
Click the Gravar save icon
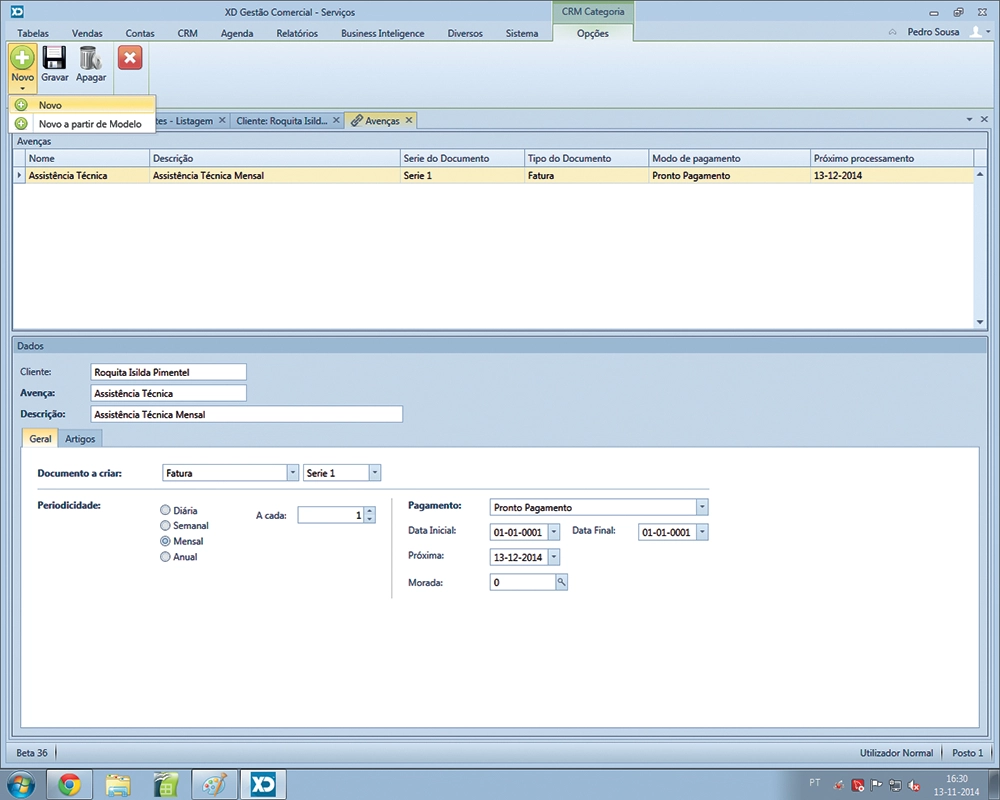[x=54, y=59]
